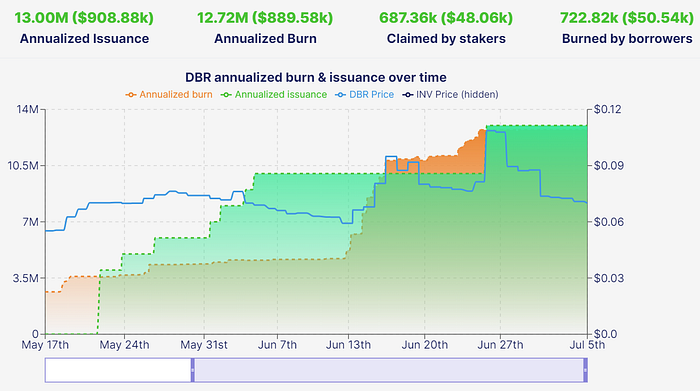
Task: Click the orange Annualized burn legend marker
Action: [x=131, y=95]
